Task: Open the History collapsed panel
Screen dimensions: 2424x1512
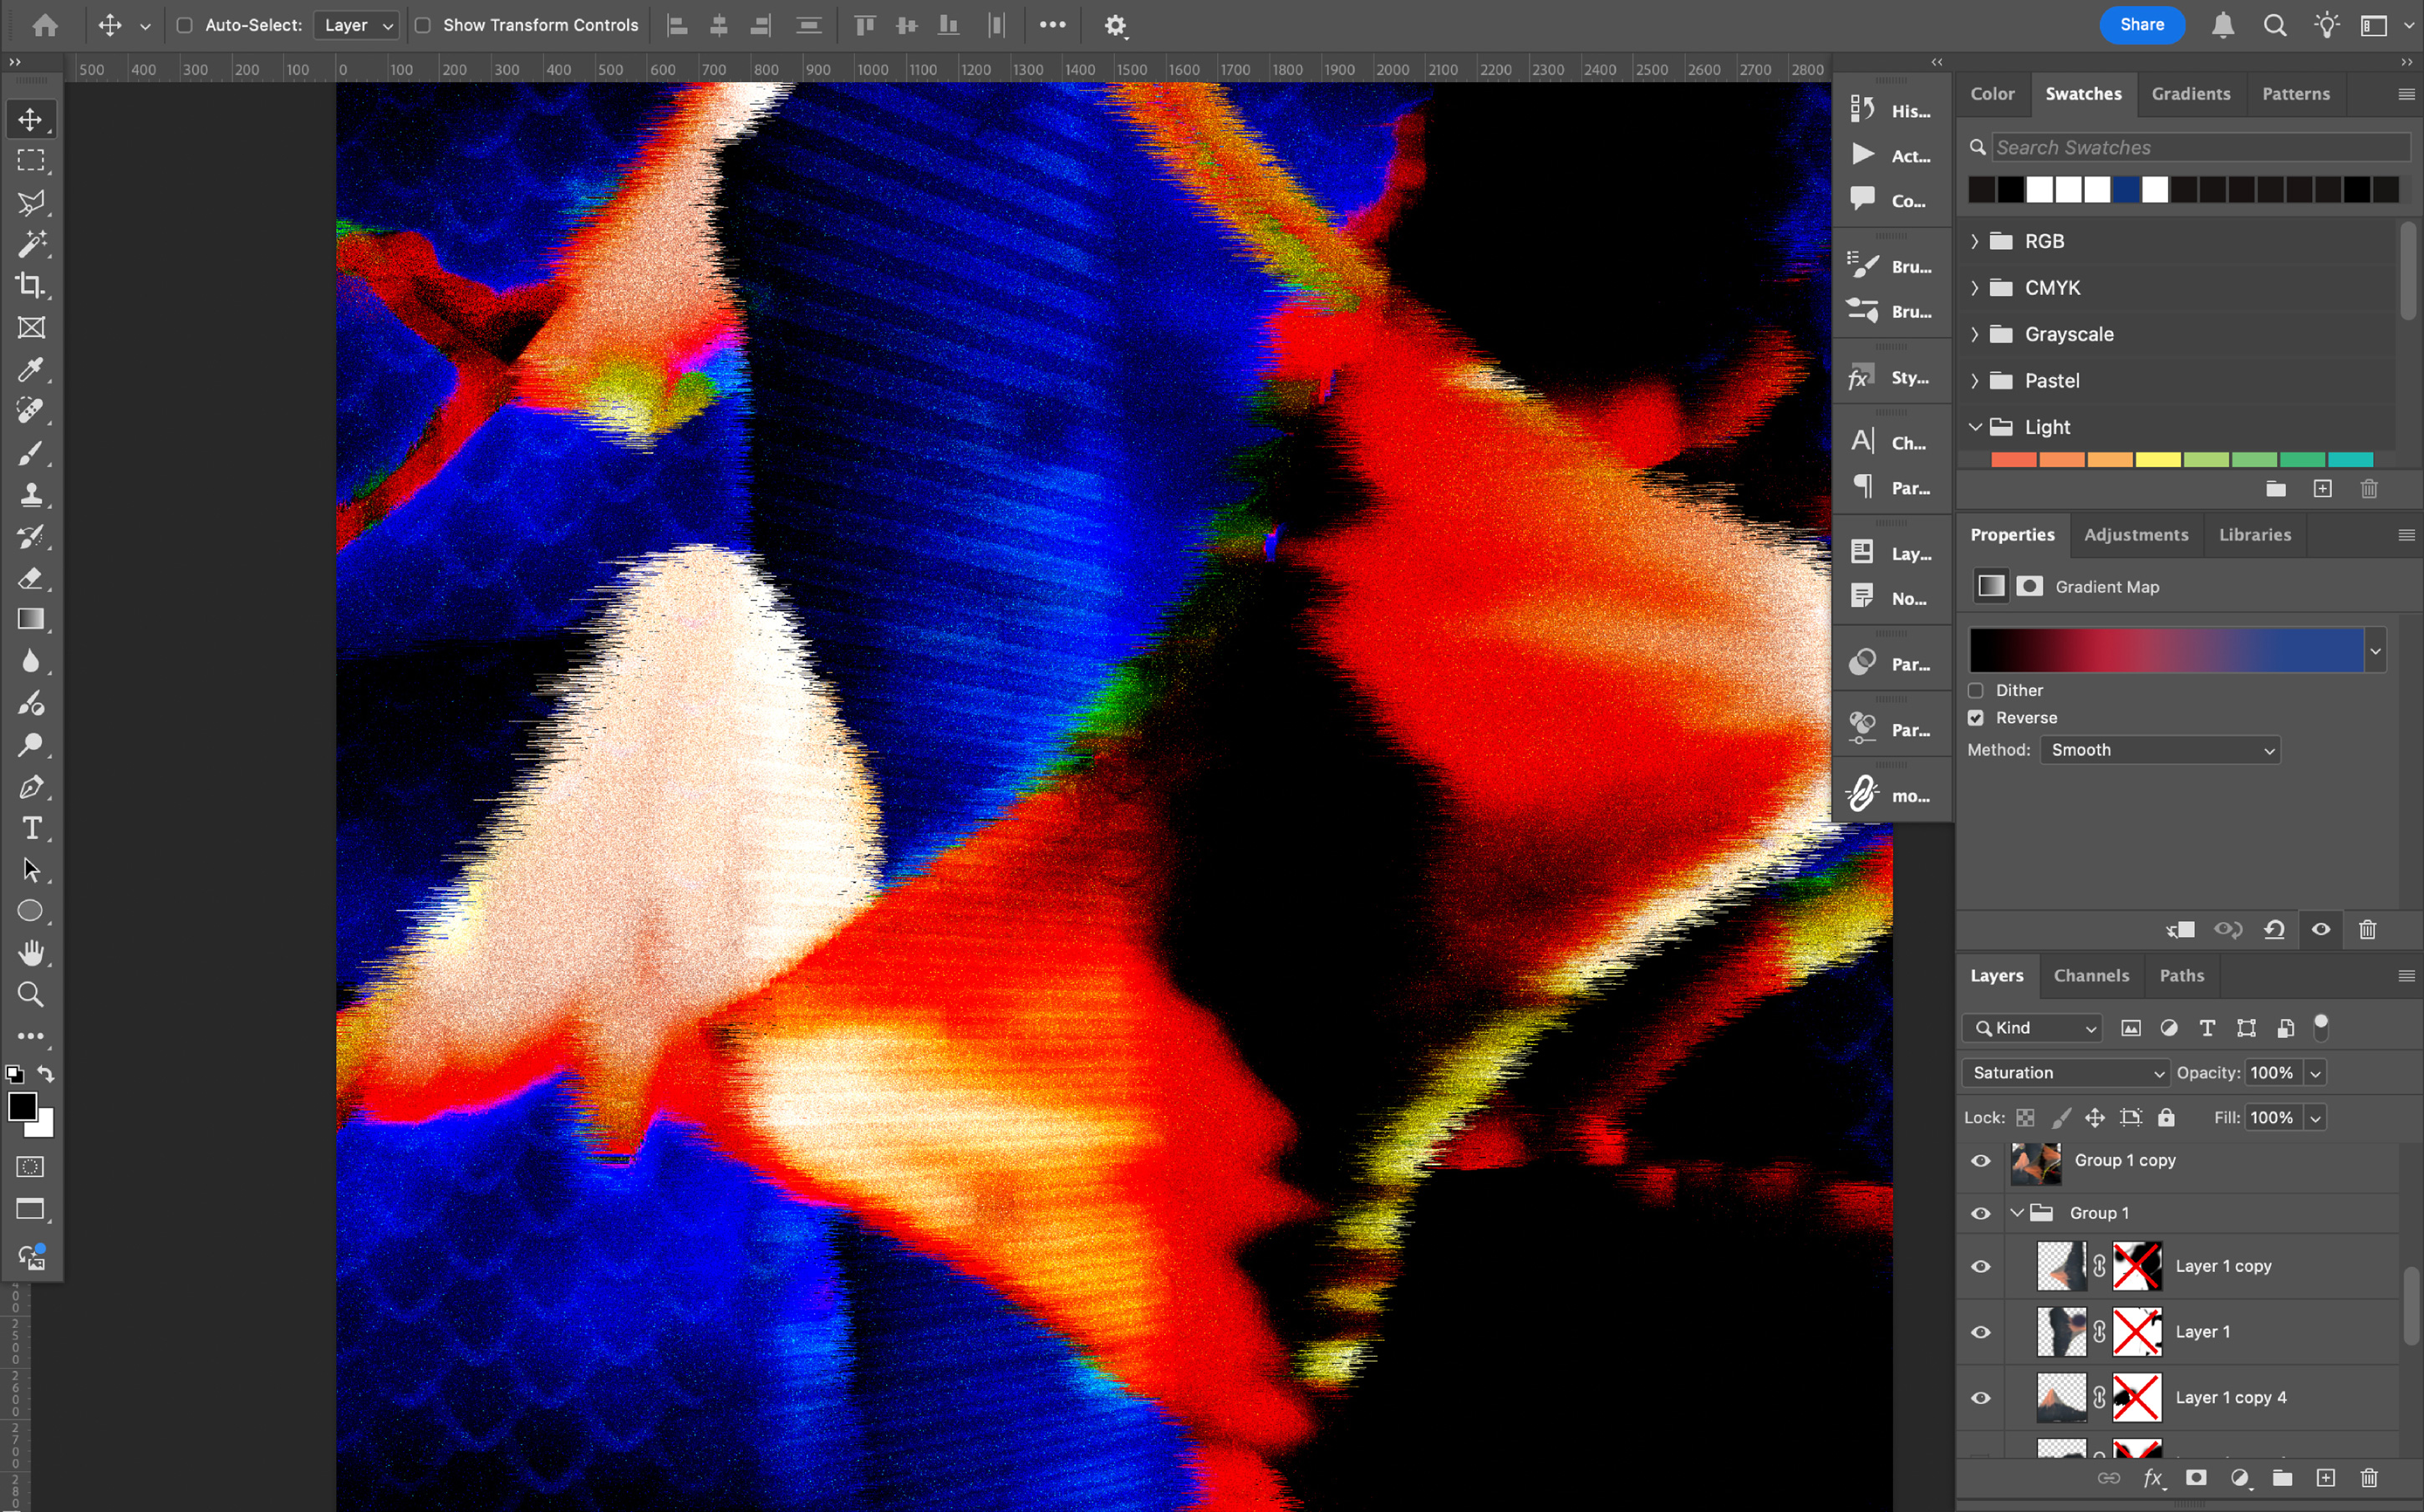Action: (1891, 110)
